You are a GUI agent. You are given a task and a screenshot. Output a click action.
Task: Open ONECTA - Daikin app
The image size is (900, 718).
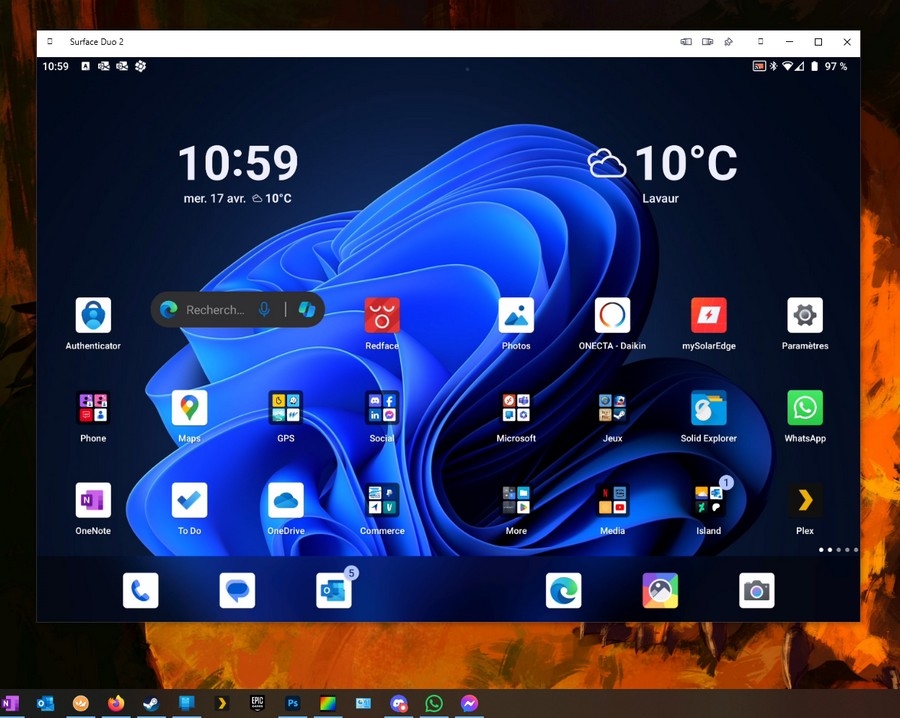pyautogui.click(x=612, y=316)
